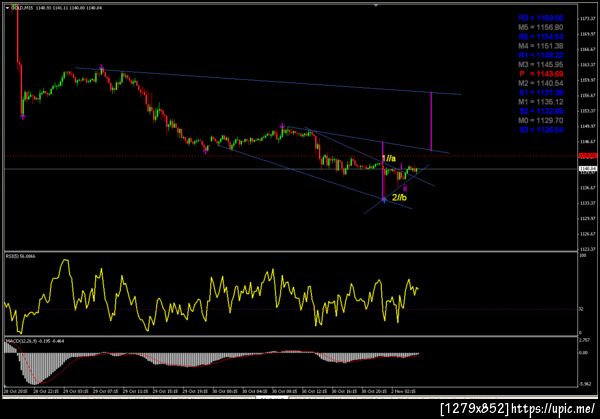The width and height of the screenshot is (600, 419).
Task: Select pivot label 'M0 = 1129.70'
Action: point(540,121)
